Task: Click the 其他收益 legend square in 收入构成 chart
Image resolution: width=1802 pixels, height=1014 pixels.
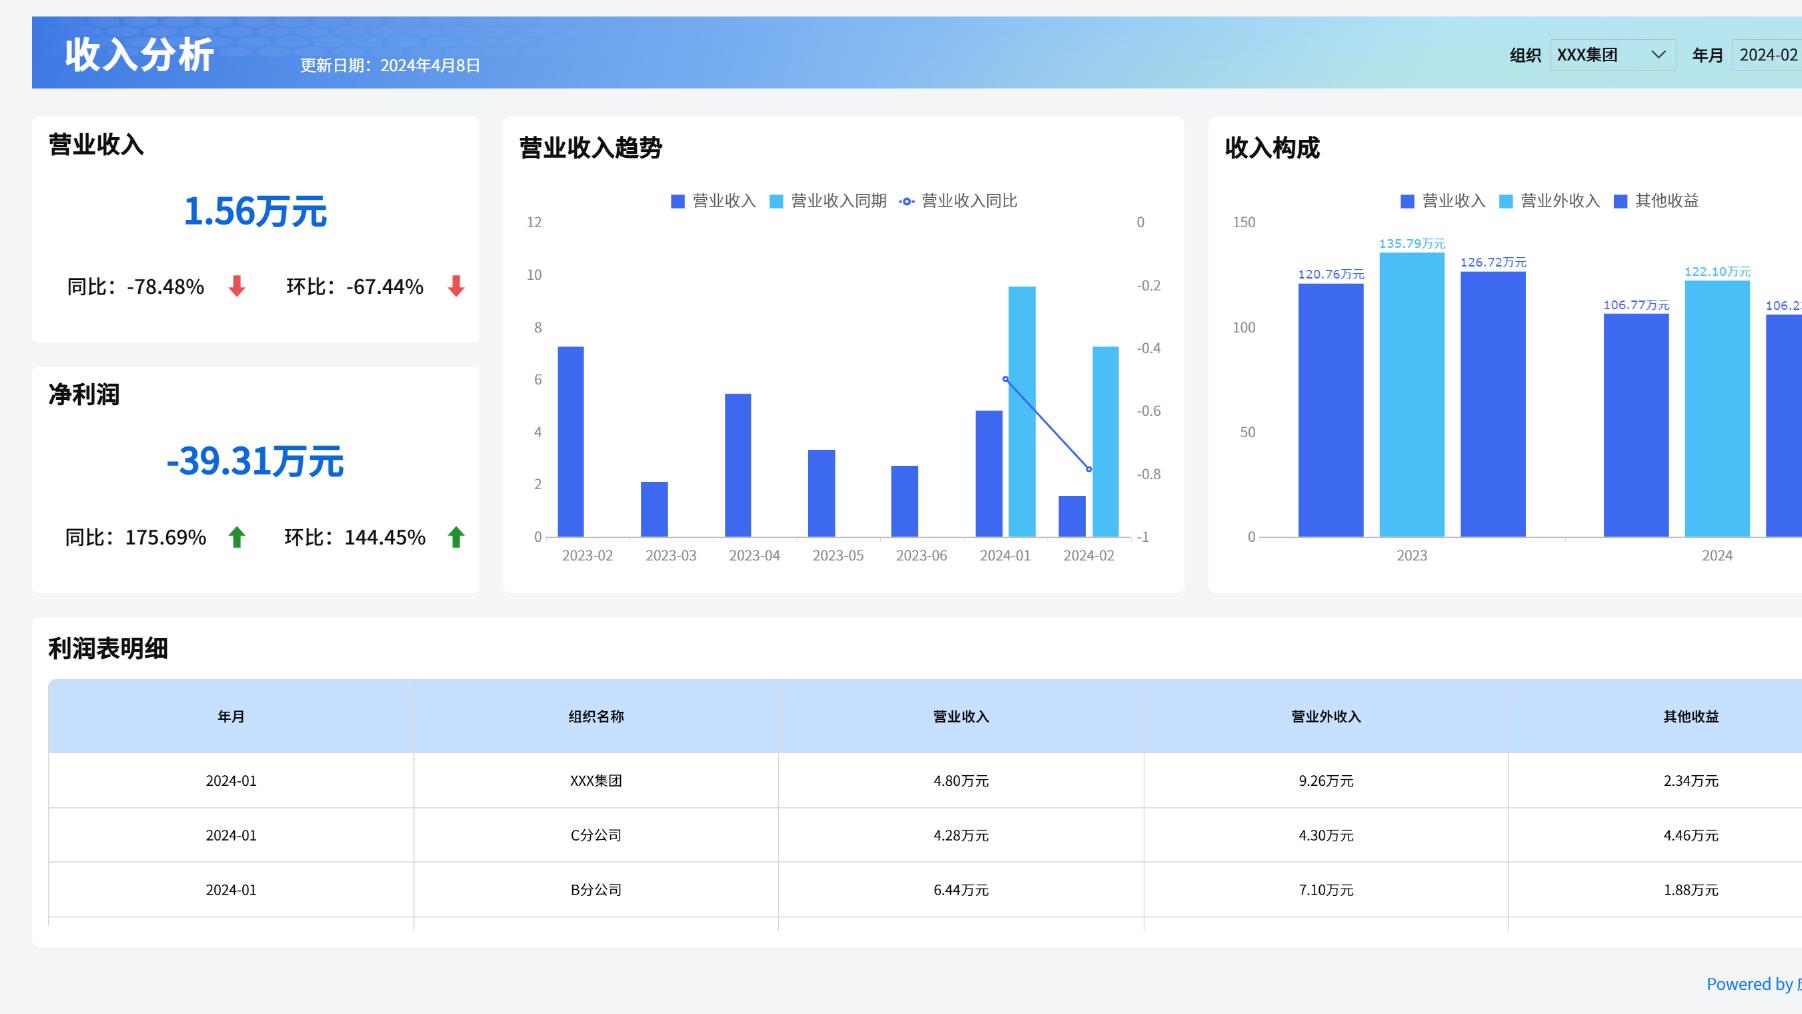Action: [x=1622, y=200]
